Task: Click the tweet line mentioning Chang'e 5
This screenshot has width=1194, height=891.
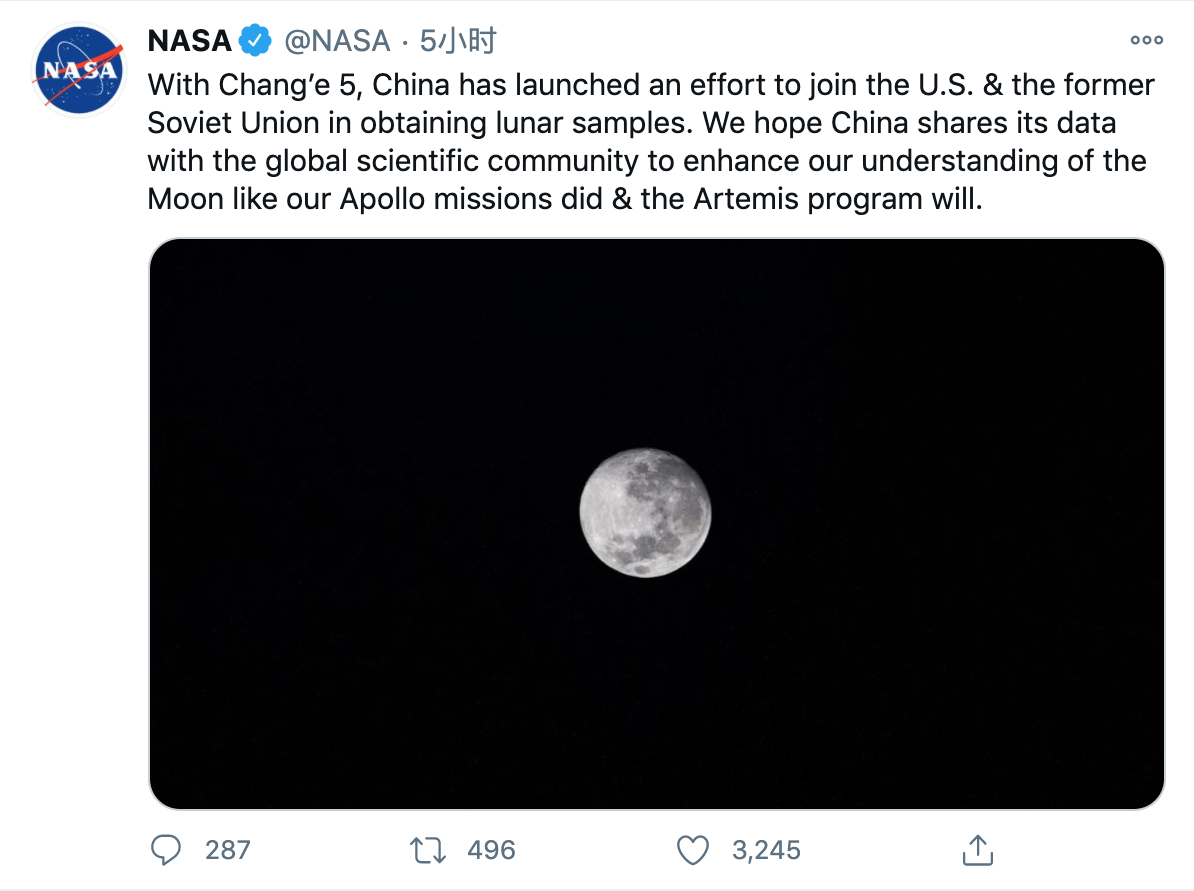Action: pos(651,85)
